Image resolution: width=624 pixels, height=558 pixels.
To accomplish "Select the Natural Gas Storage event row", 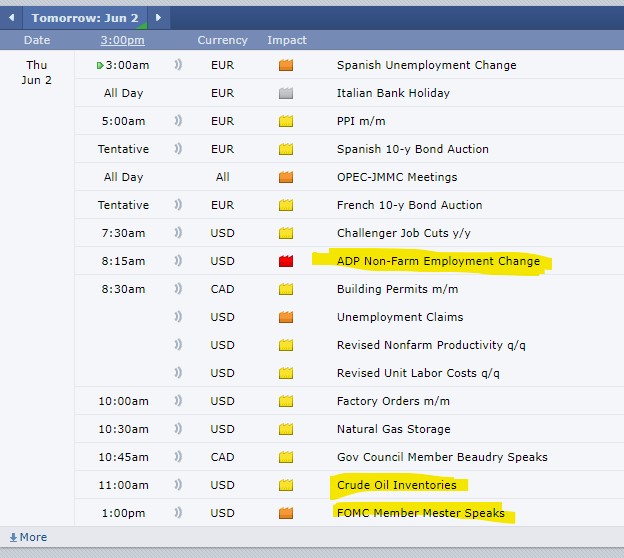I will point(393,429).
